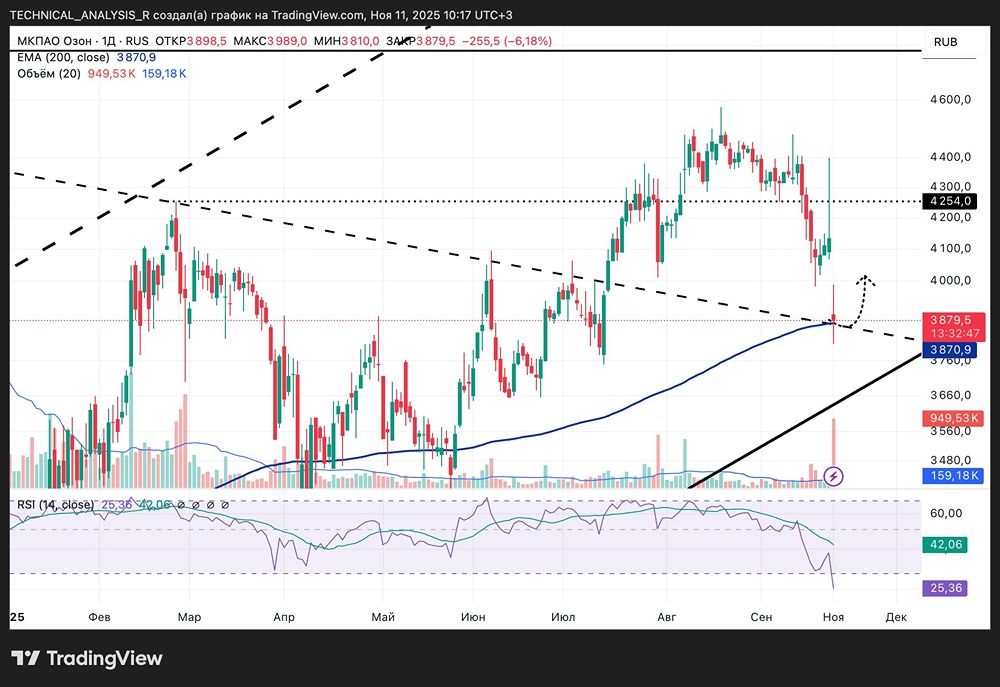Screen dimensions: 1000x687
Task: Click the last RSI indicator circle icon
Action: click(224, 505)
